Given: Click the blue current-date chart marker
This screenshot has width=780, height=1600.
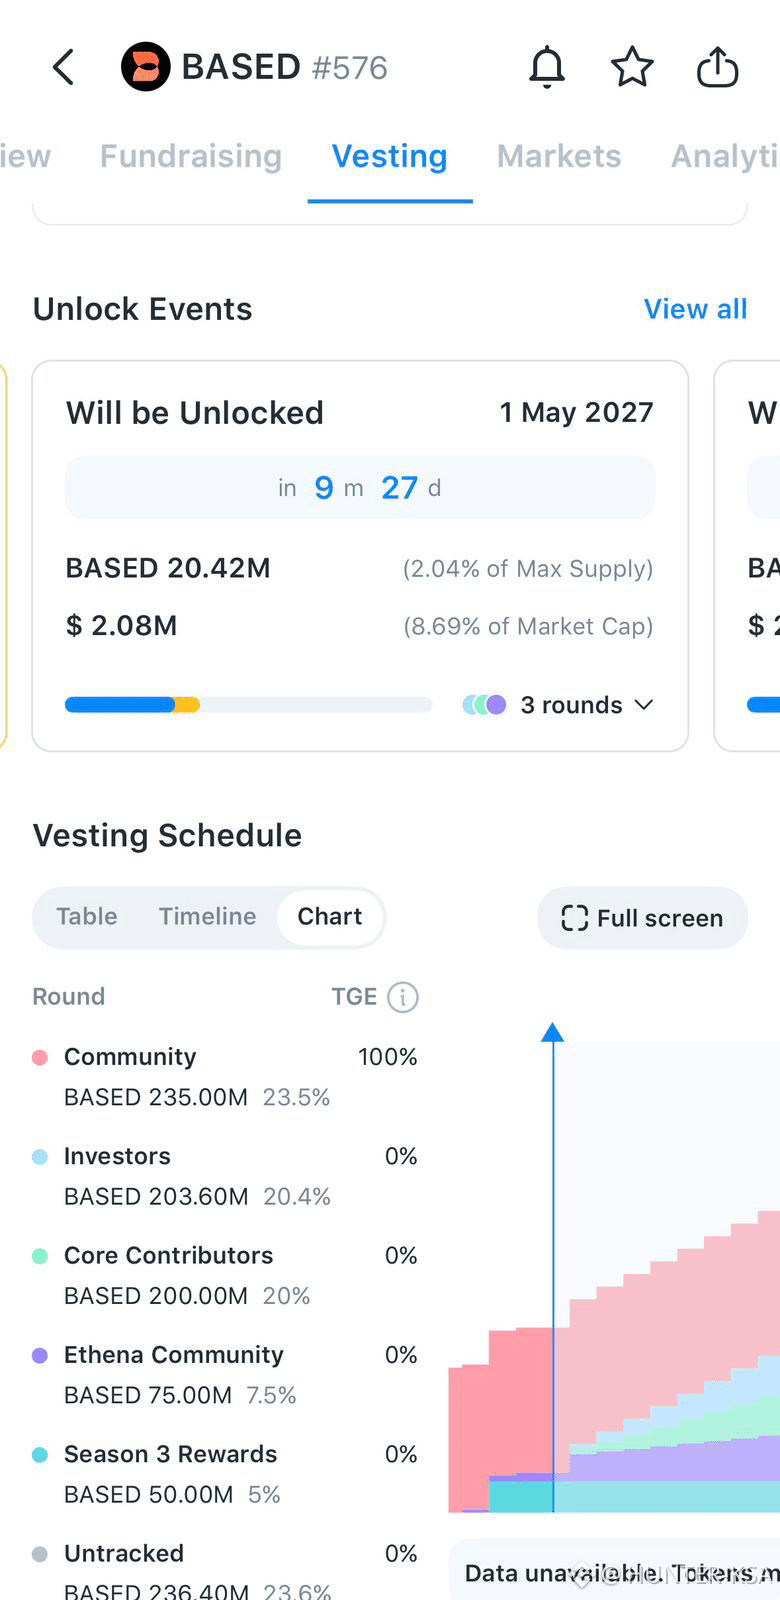Looking at the screenshot, I should (x=552, y=1033).
